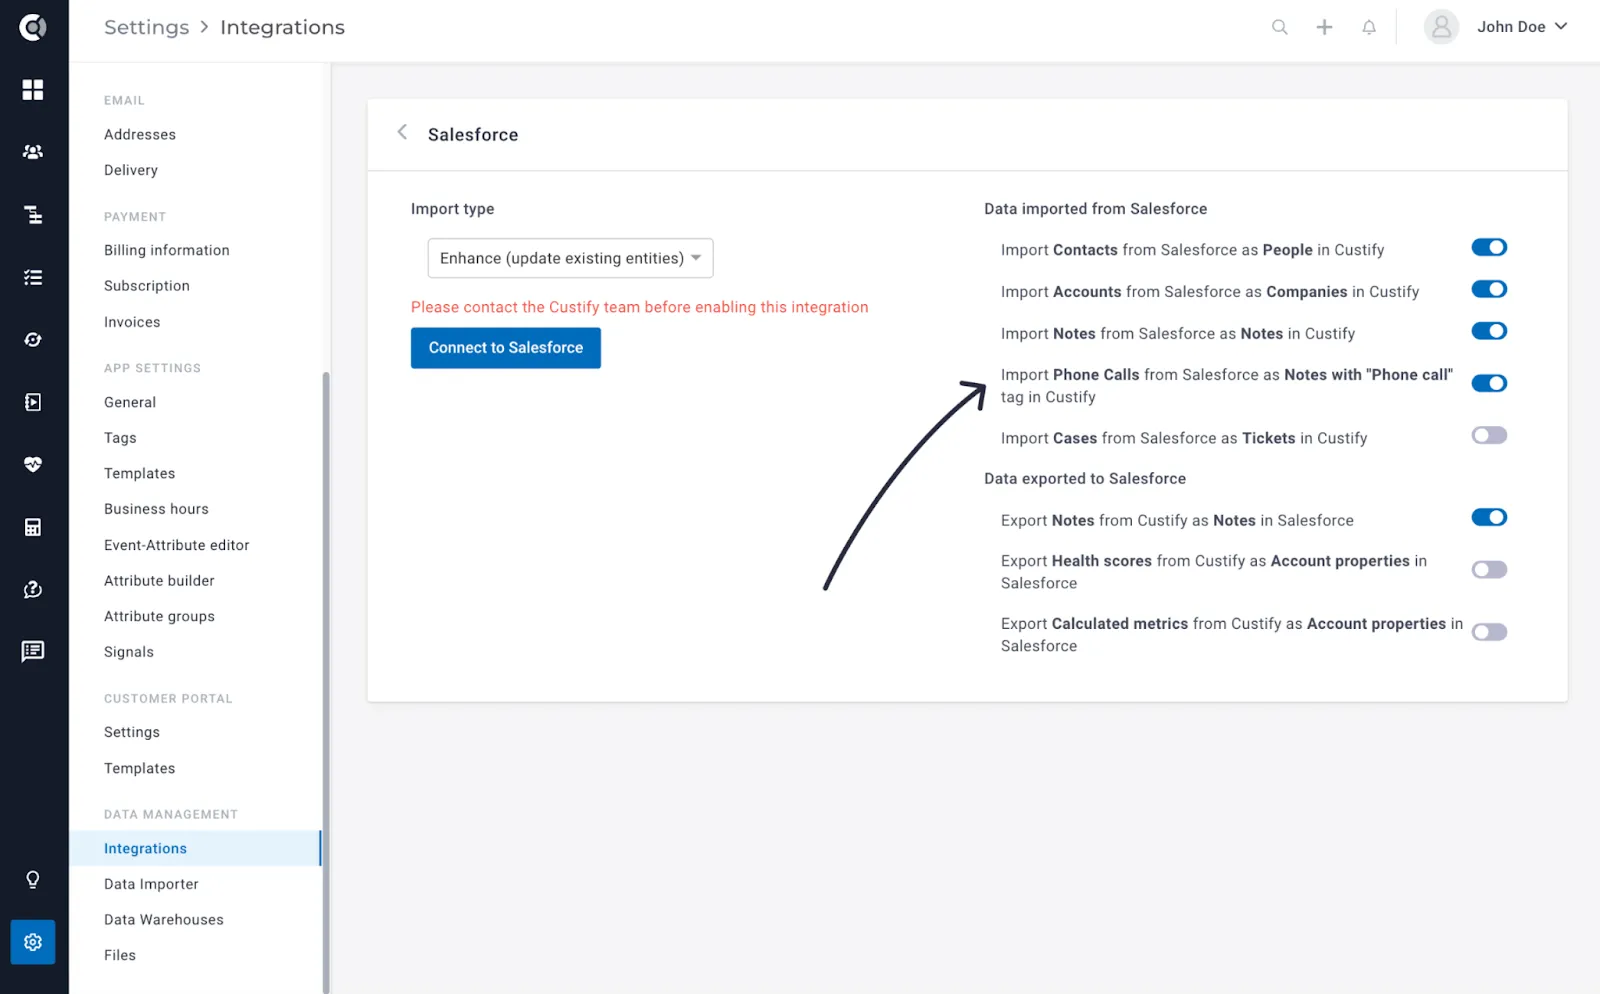Open the hierarchy bars icon in sidebar
1600x994 pixels.
click(x=33, y=215)
